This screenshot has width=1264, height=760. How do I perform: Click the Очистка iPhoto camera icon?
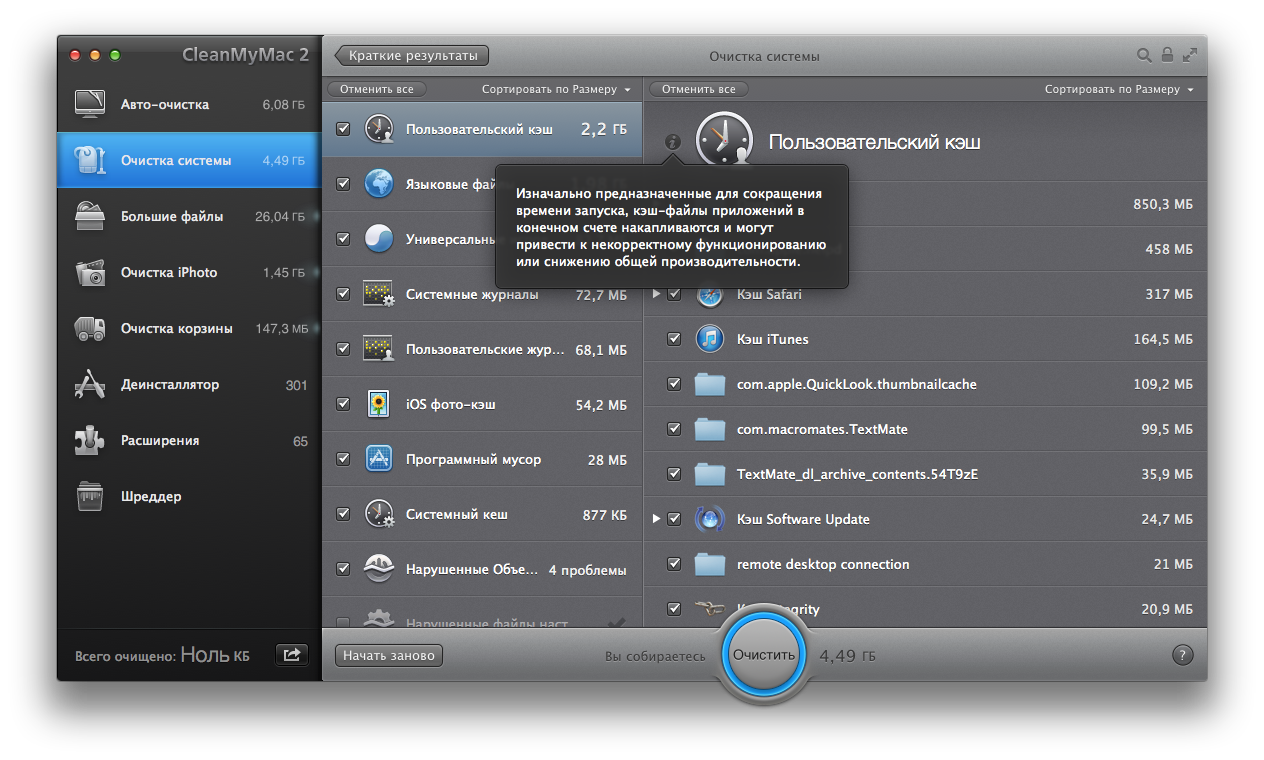[x=90, y=272]
